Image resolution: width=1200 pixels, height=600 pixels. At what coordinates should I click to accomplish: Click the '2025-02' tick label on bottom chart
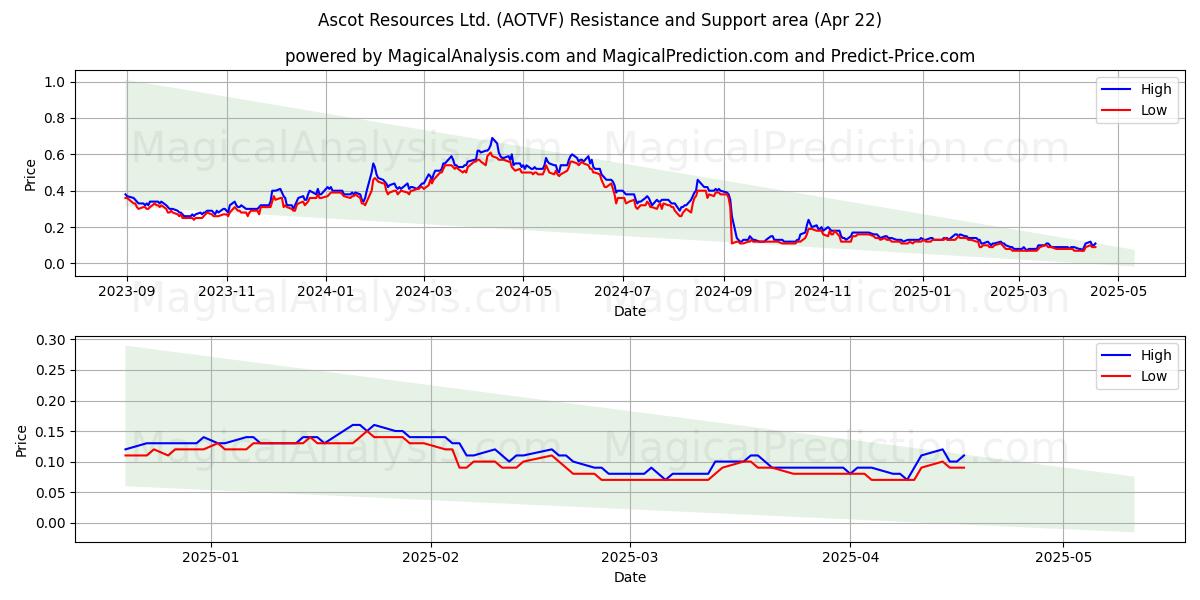432,558
